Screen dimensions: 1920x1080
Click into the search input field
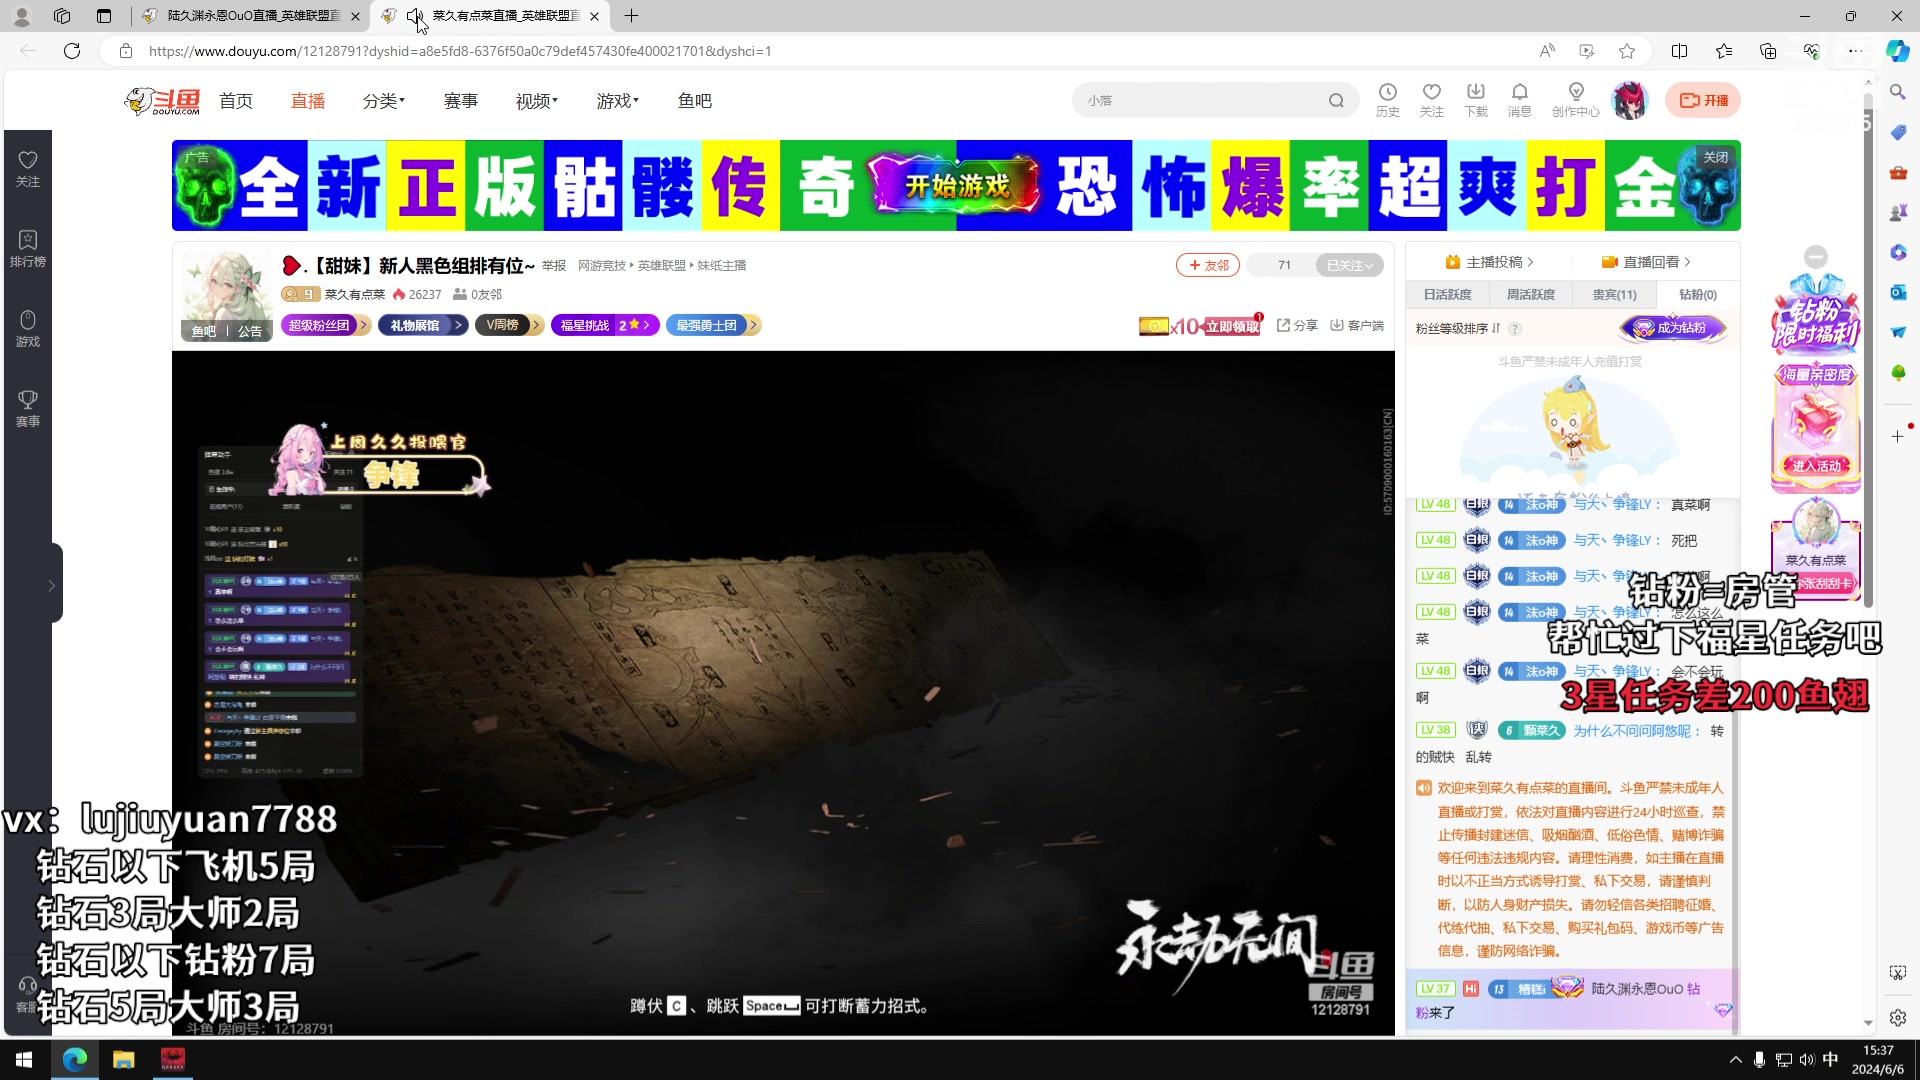[x=1200, y=101]
